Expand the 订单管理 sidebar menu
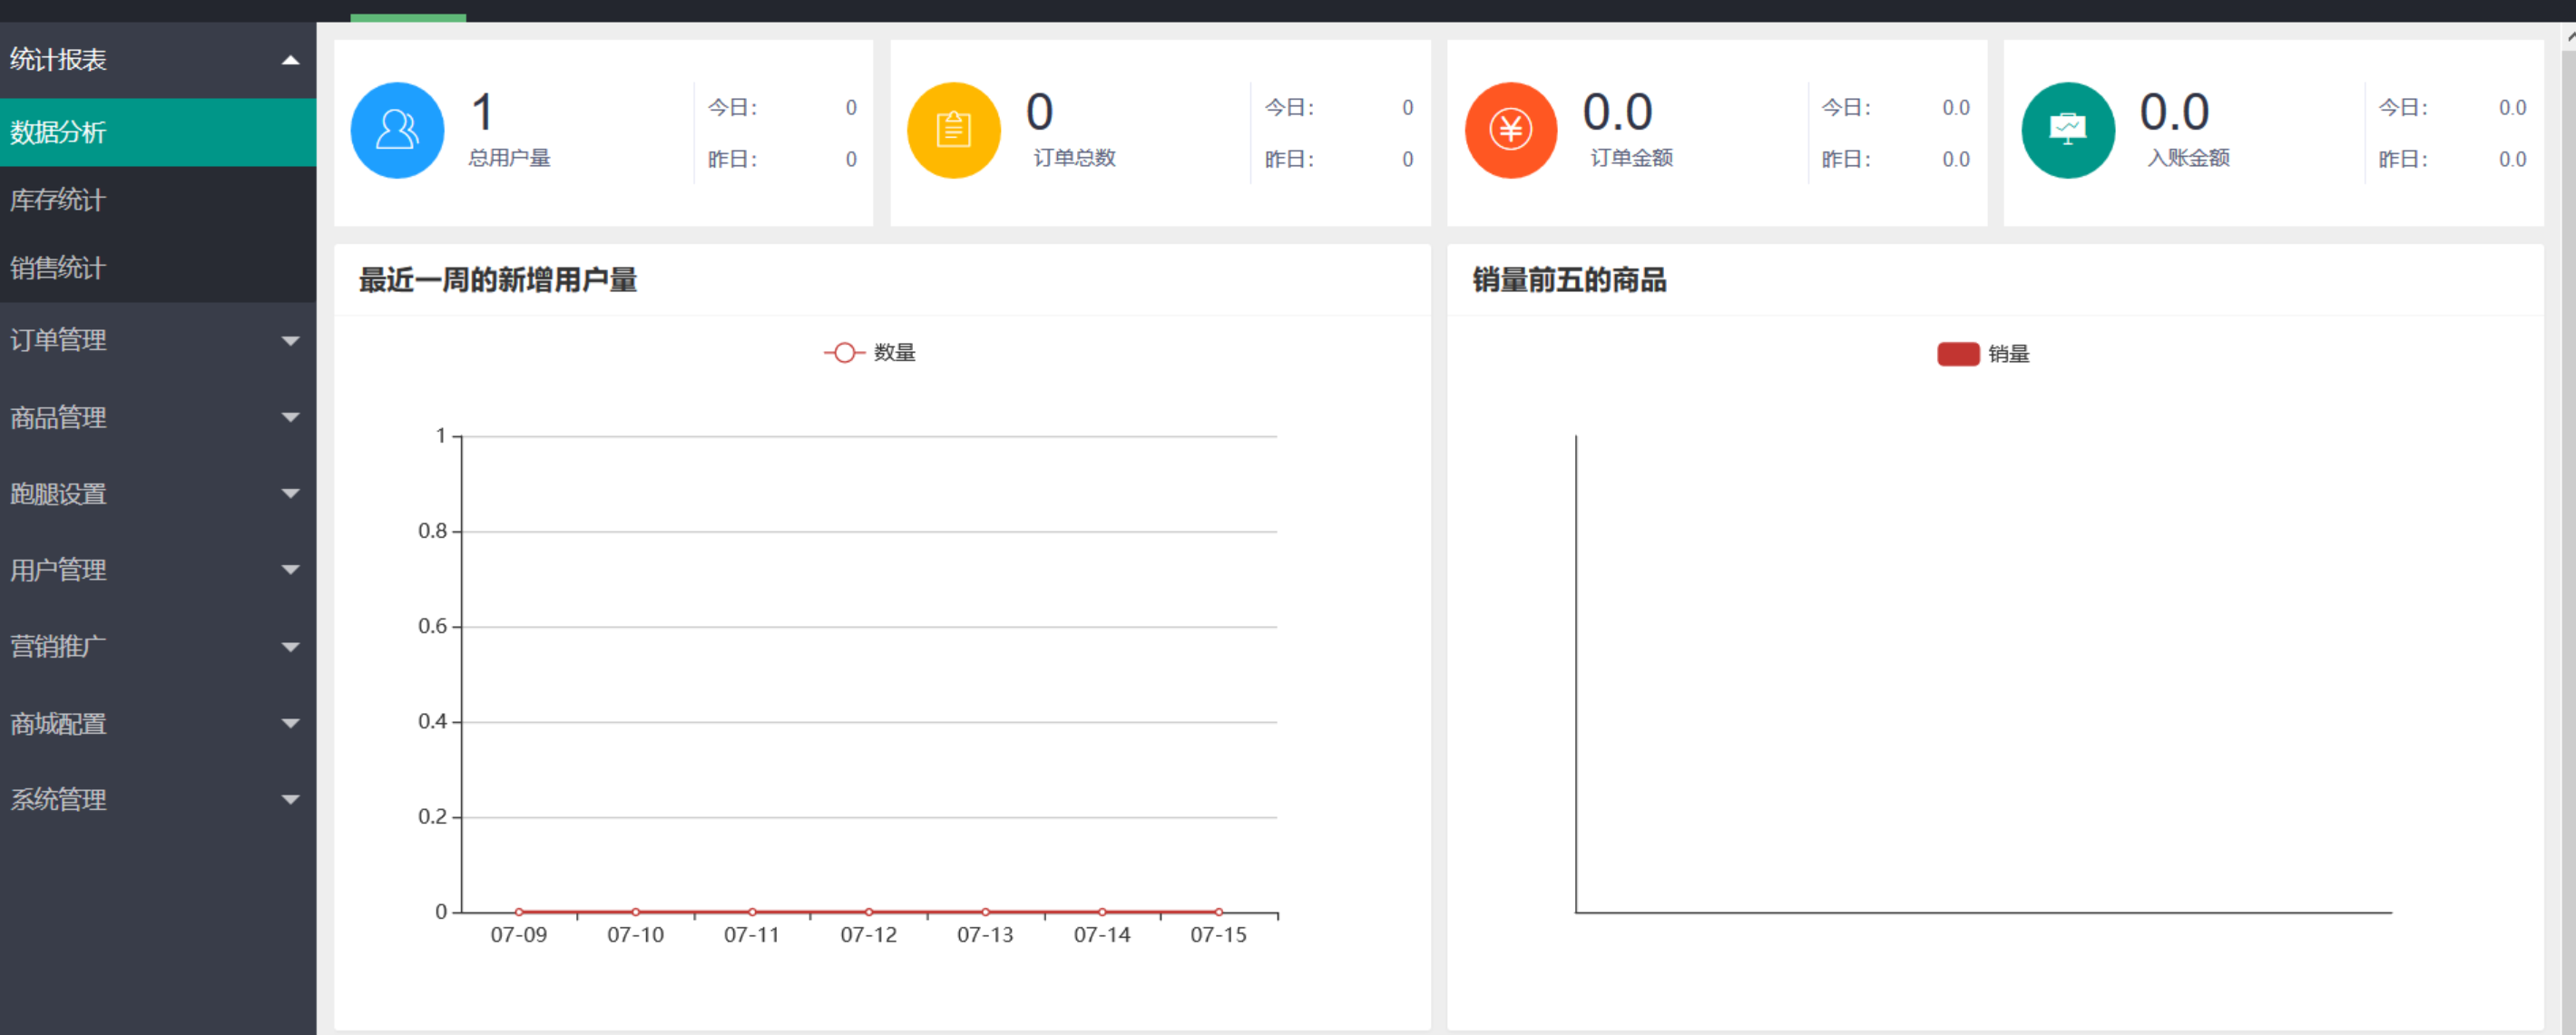This screenshot has width=2576, height=1035. click(x=158, y=340)
